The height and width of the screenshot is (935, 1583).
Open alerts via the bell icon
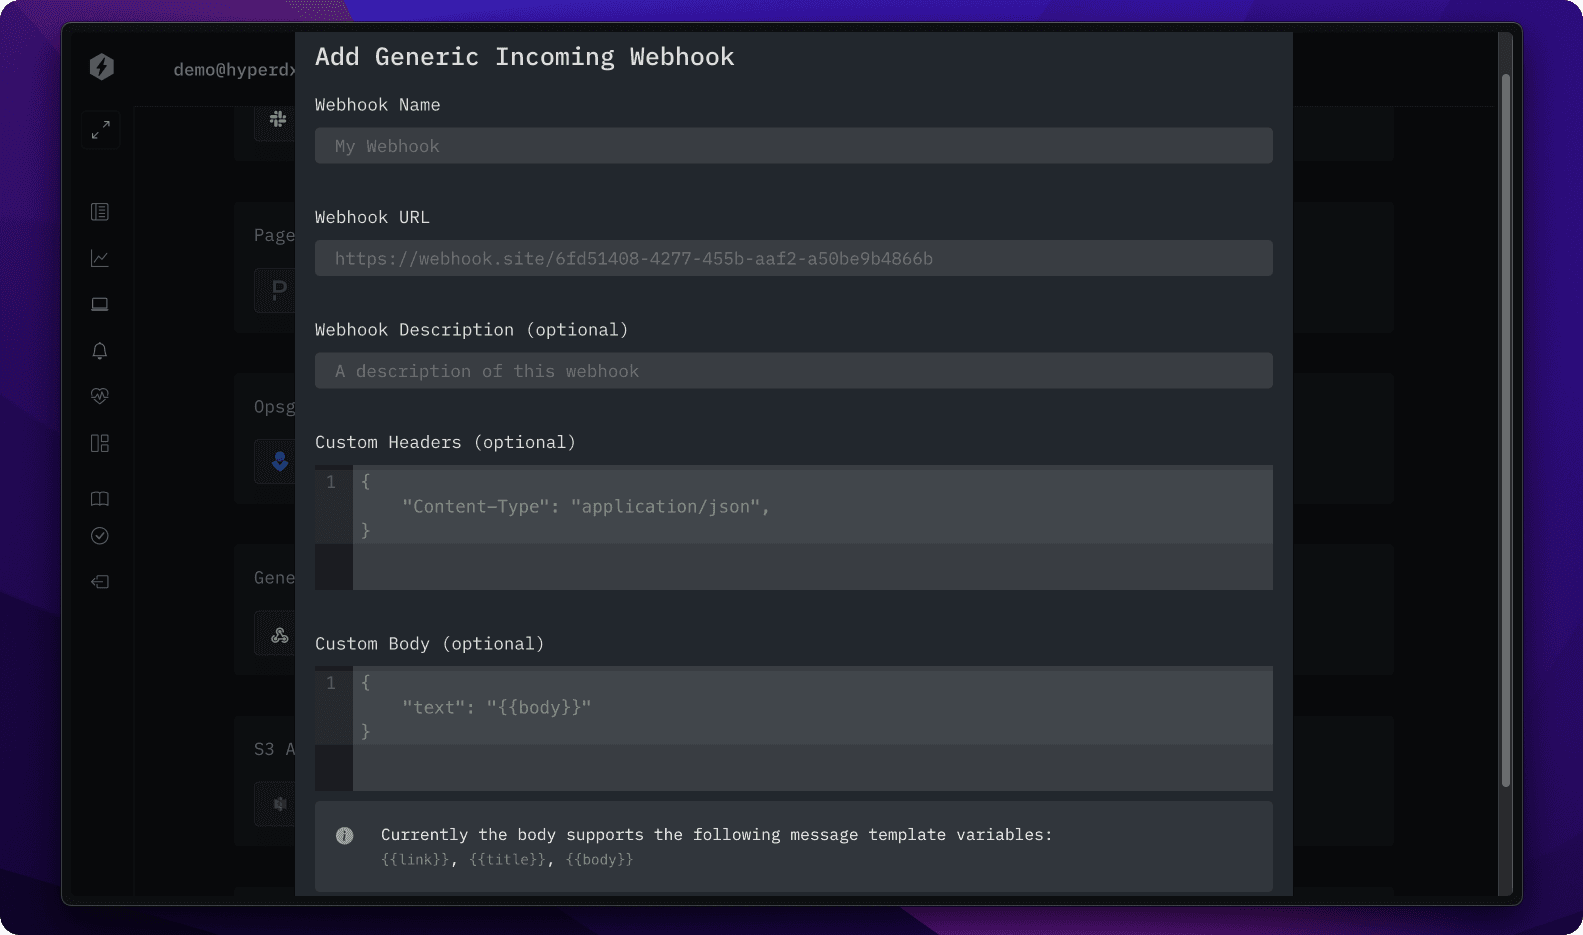click(x=100, y=351)
